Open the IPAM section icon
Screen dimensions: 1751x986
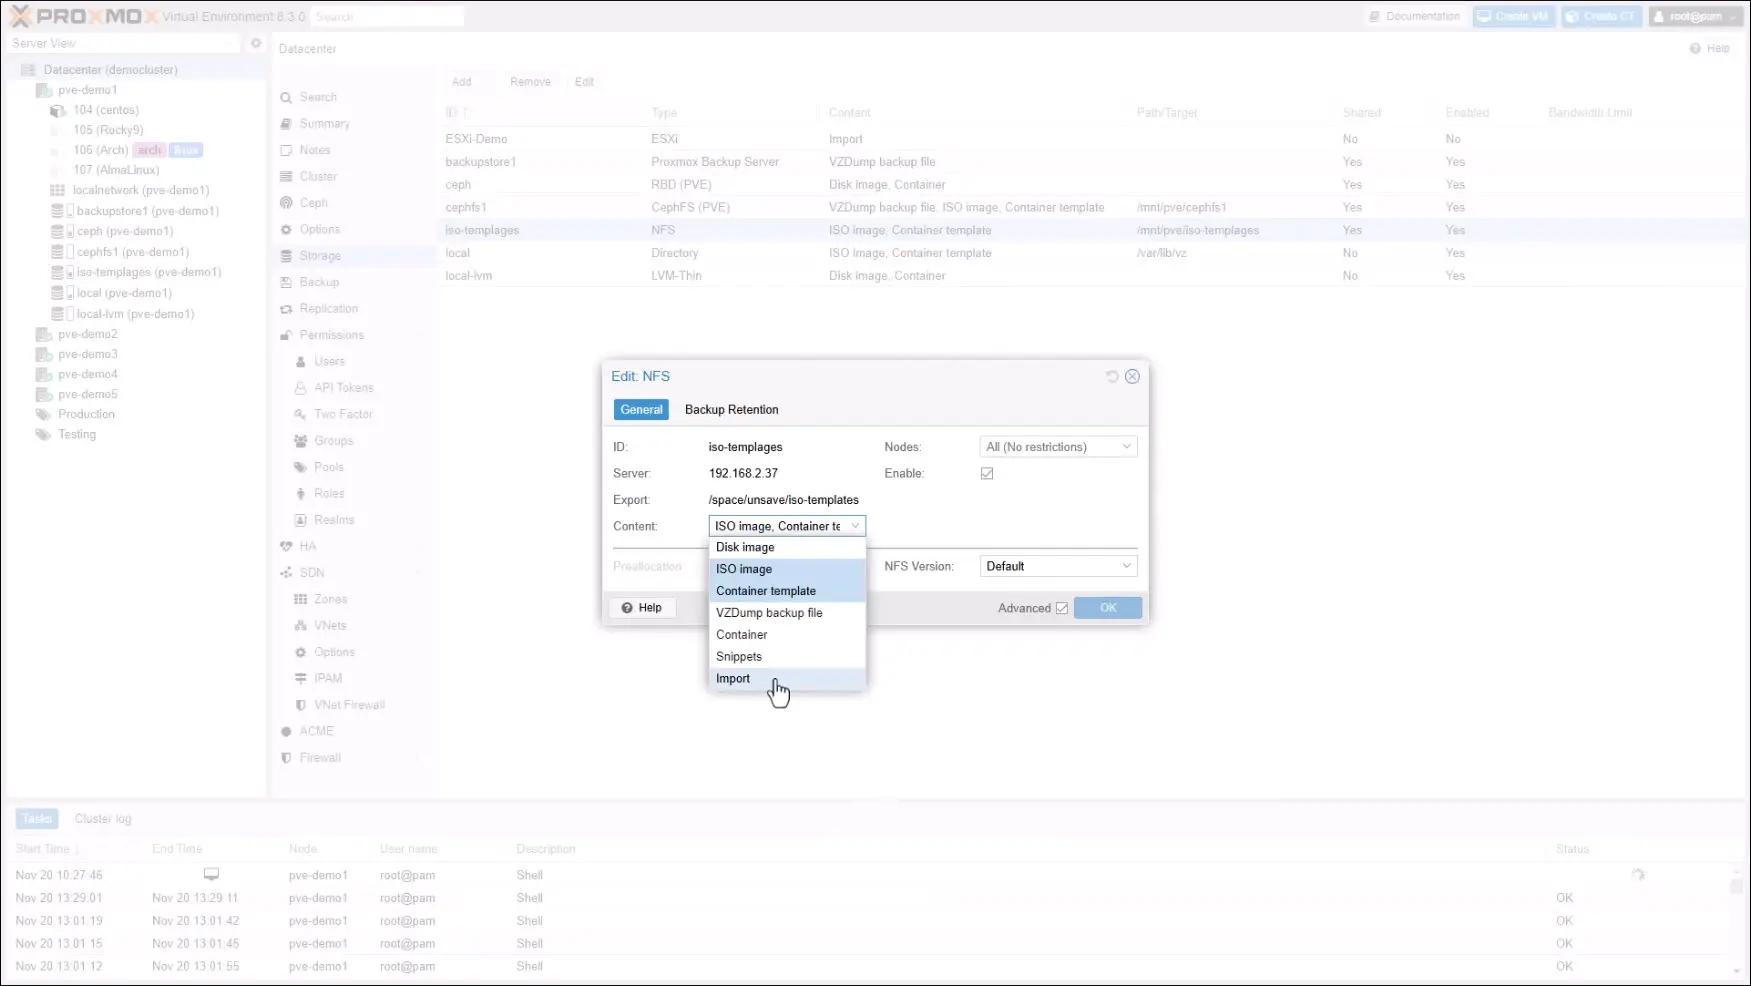tap(300, 678)
